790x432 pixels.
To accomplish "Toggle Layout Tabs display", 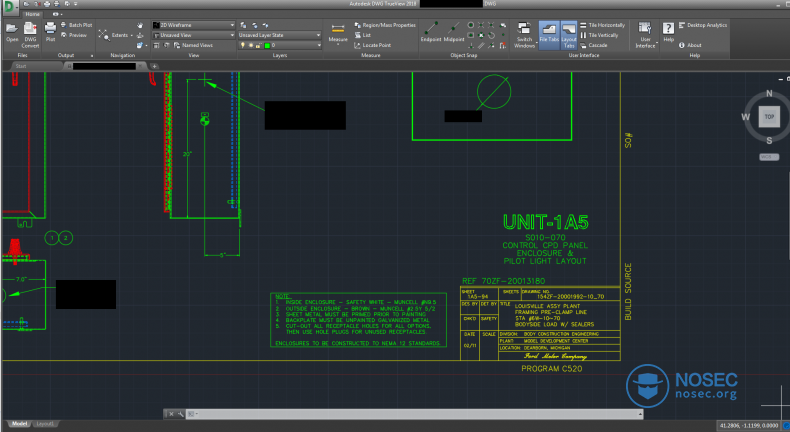I will pyautogui.click(x=569, y=34).
